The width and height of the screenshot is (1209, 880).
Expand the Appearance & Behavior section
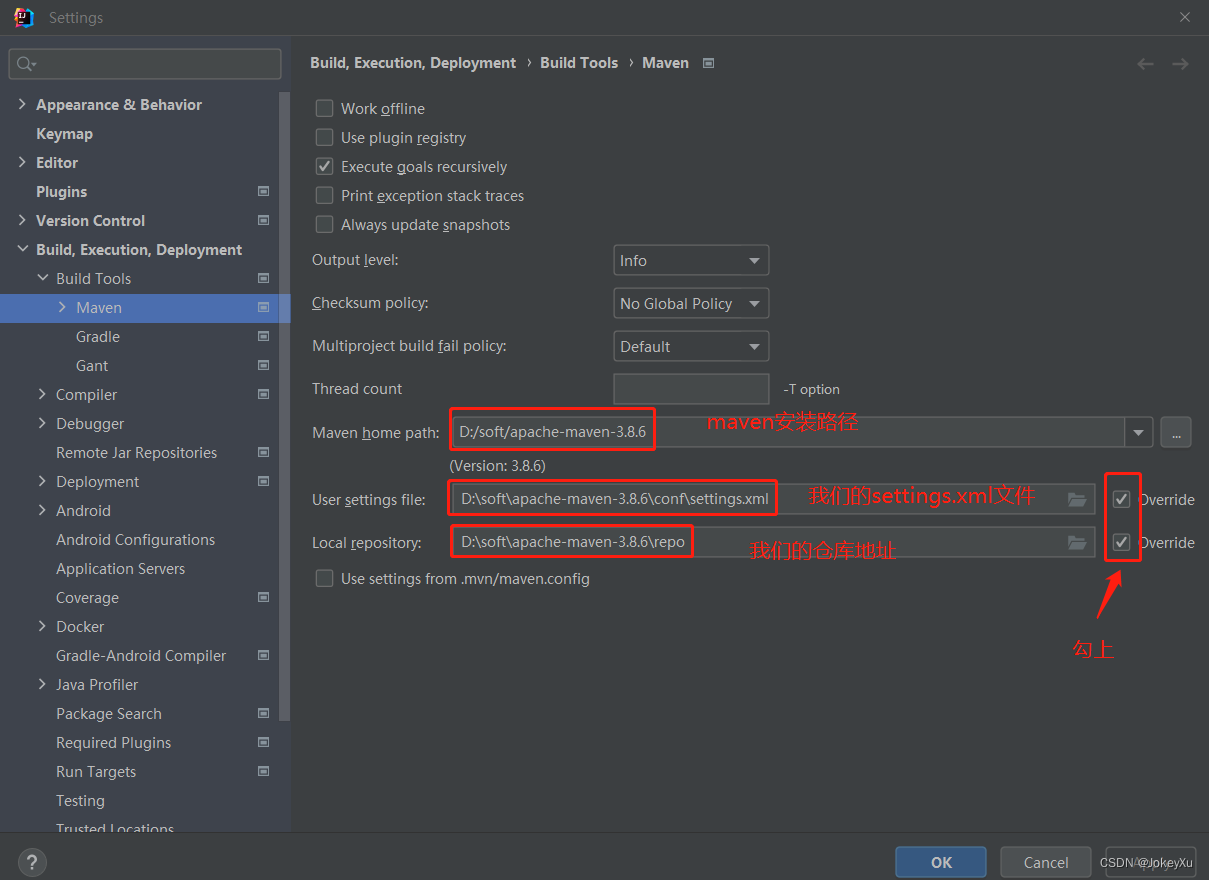point(22,104)
